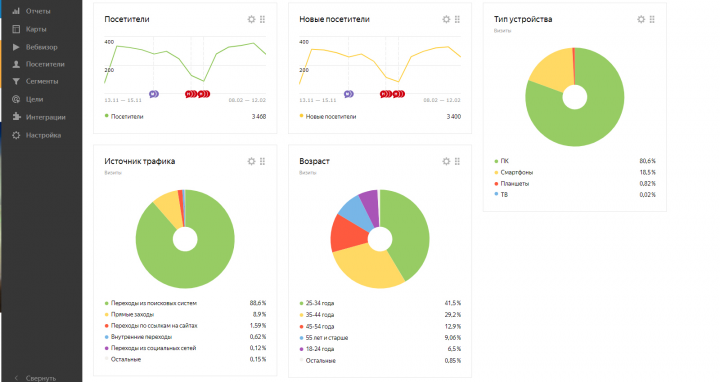Click the 13.11 — 15.11 date label on Посетители chart

(123, 100)
